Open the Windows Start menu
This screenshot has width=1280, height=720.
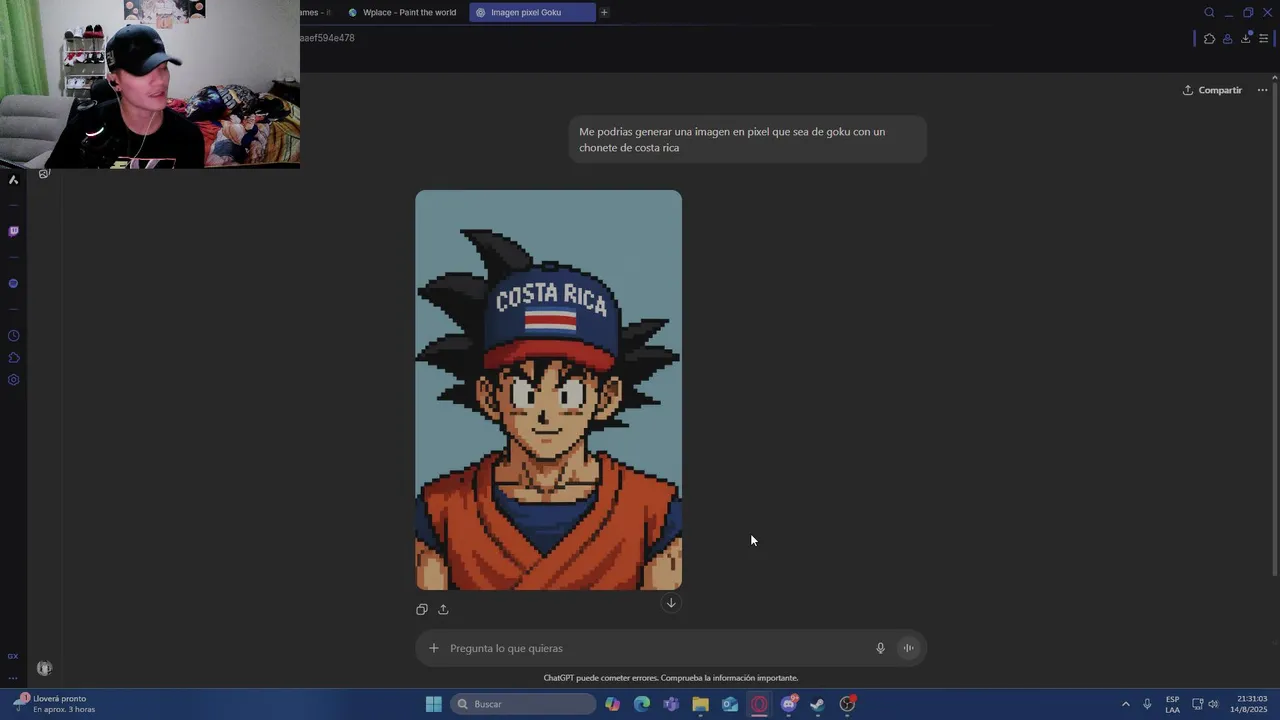(x=433, y=704)
